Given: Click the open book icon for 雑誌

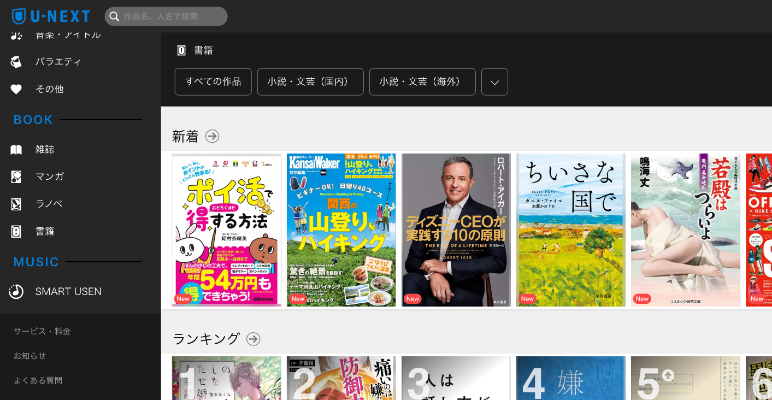Looking at the screenshot, I should coord(16,150).
